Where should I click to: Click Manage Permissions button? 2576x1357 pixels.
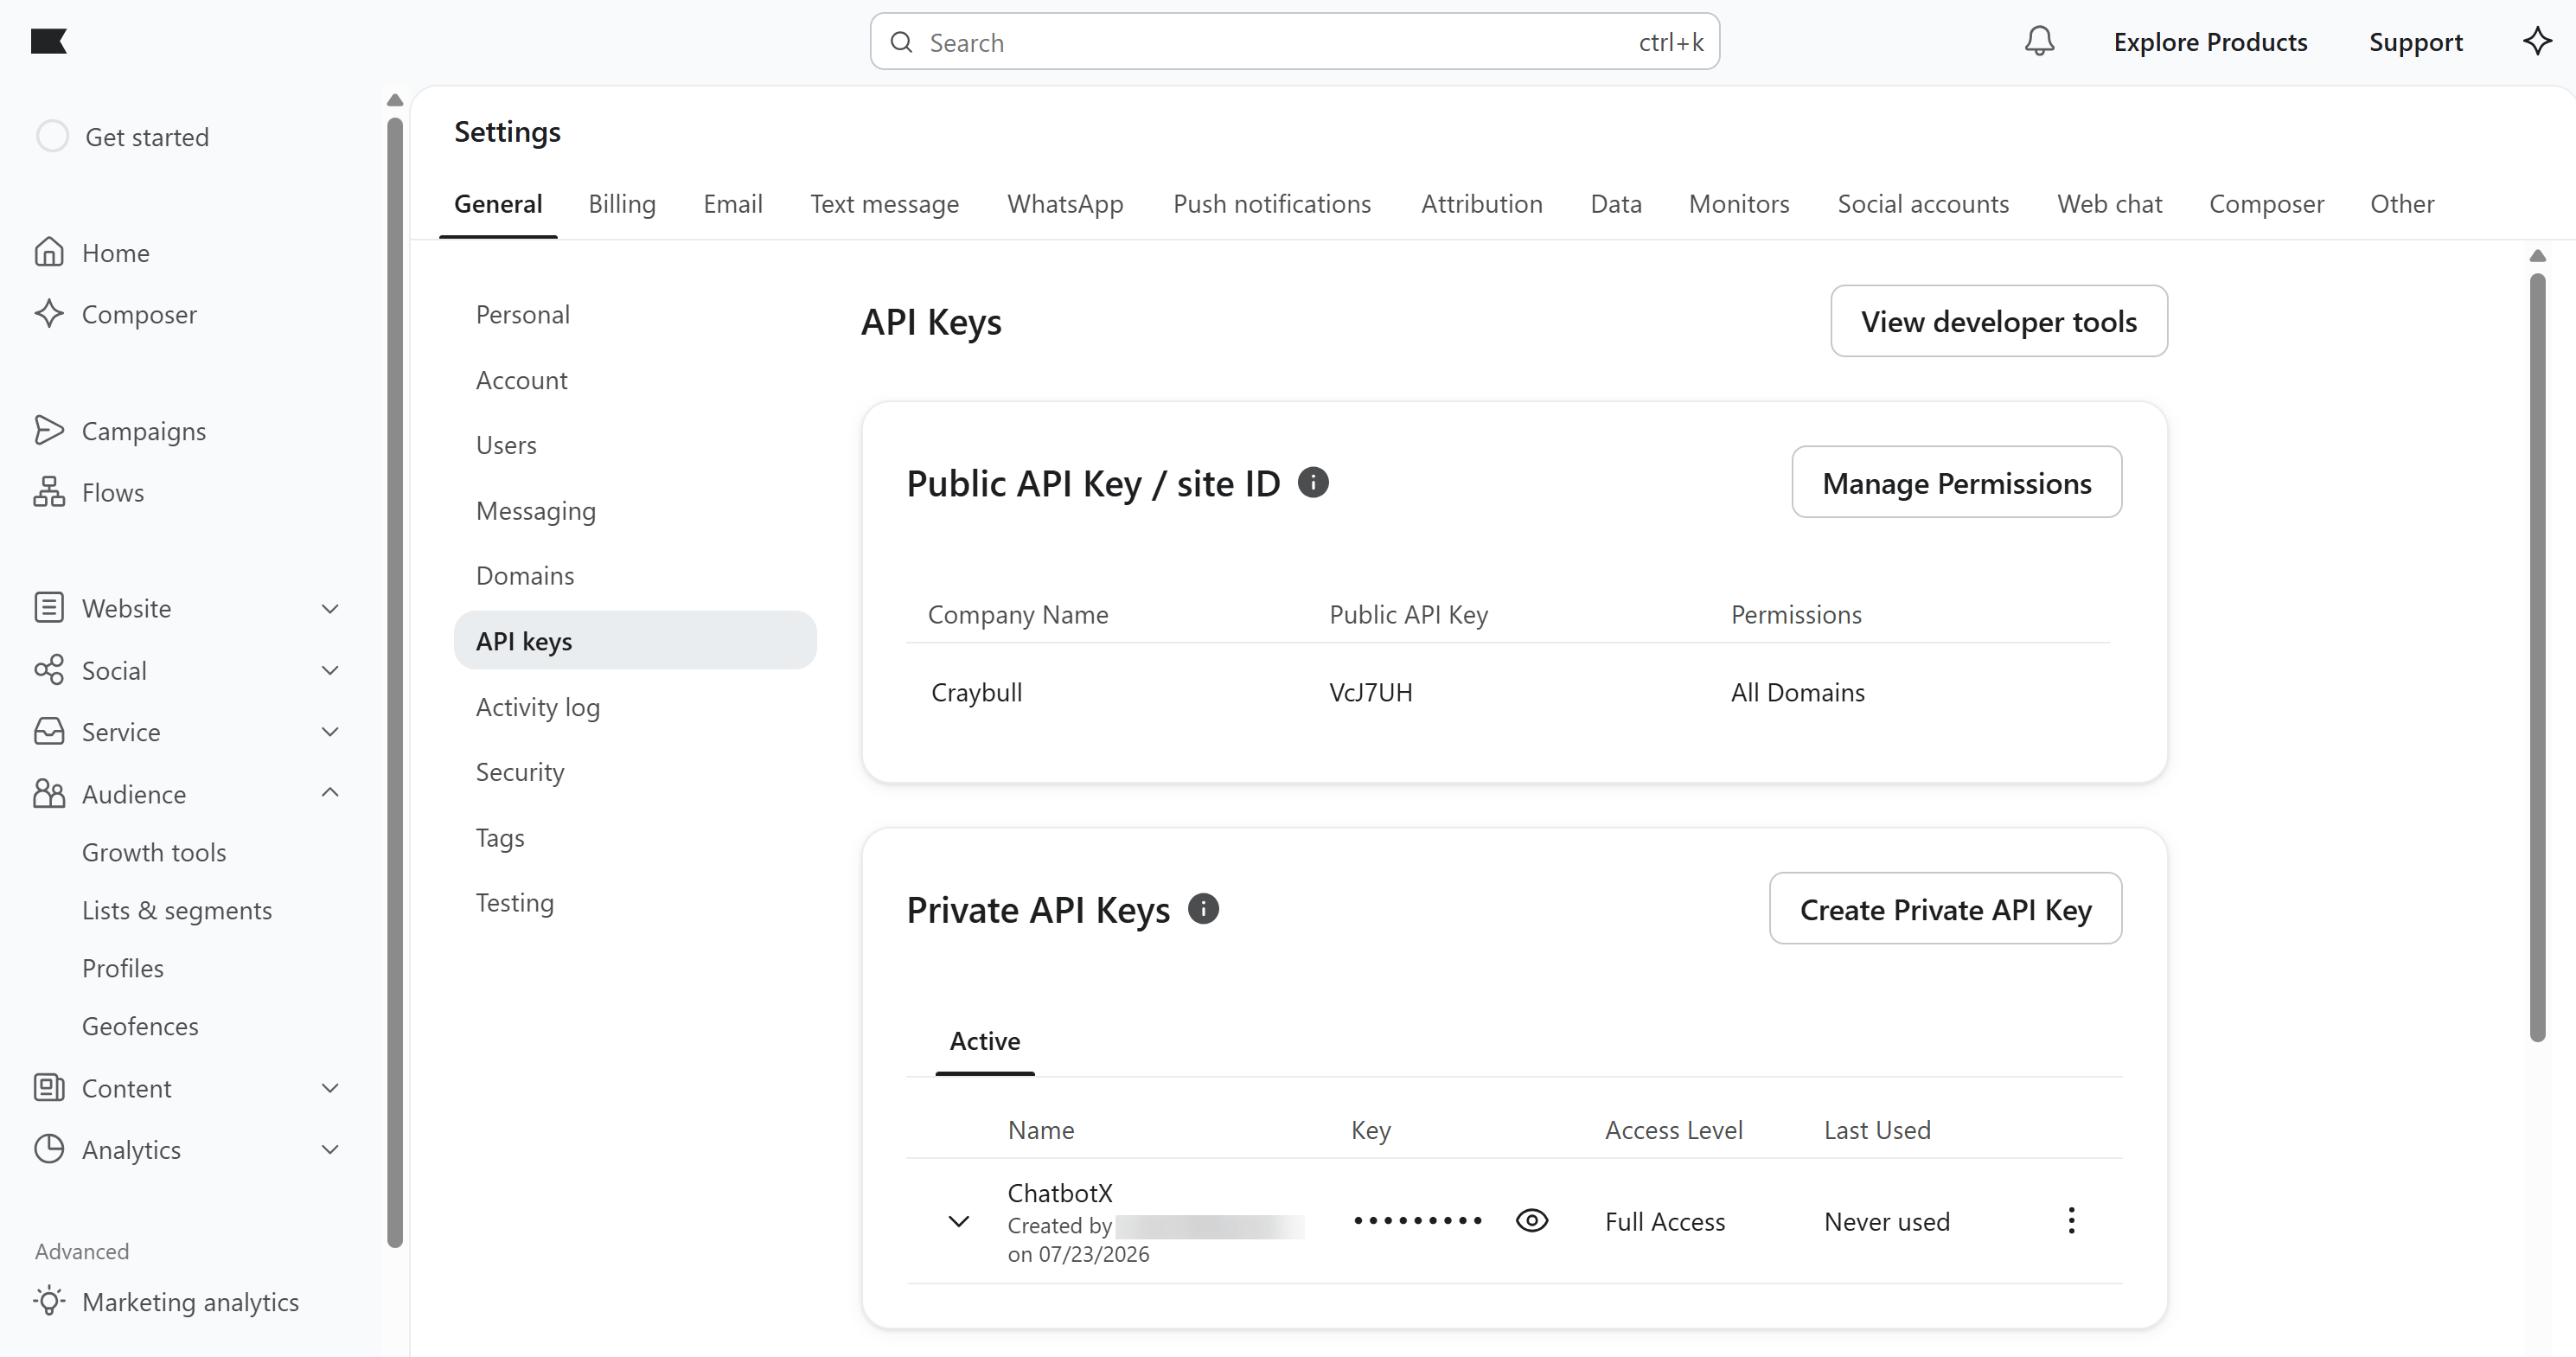pyautogui.click(x=1956, y=483)
